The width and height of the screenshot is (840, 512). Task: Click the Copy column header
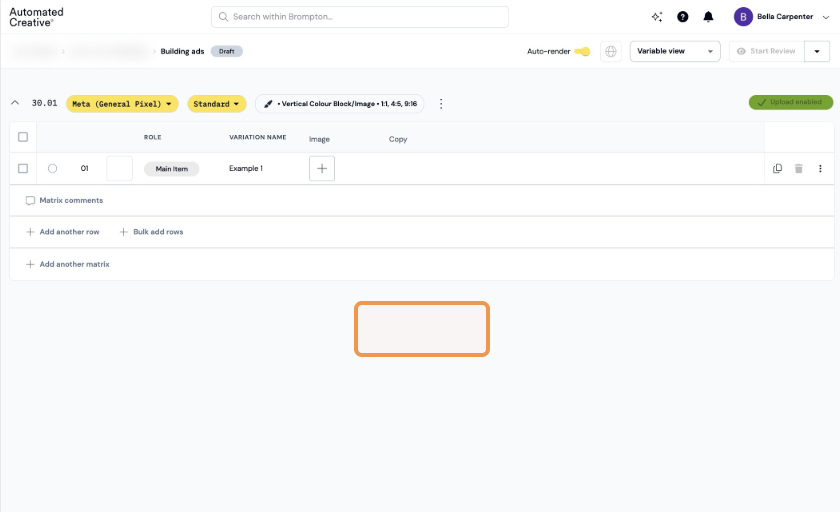click(398, 139)
